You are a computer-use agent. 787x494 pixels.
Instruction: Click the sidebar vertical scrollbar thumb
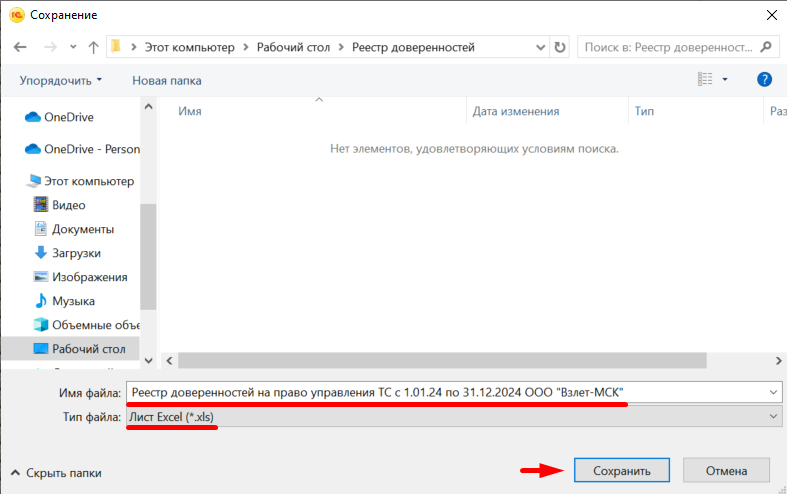[x=149, y=257]
